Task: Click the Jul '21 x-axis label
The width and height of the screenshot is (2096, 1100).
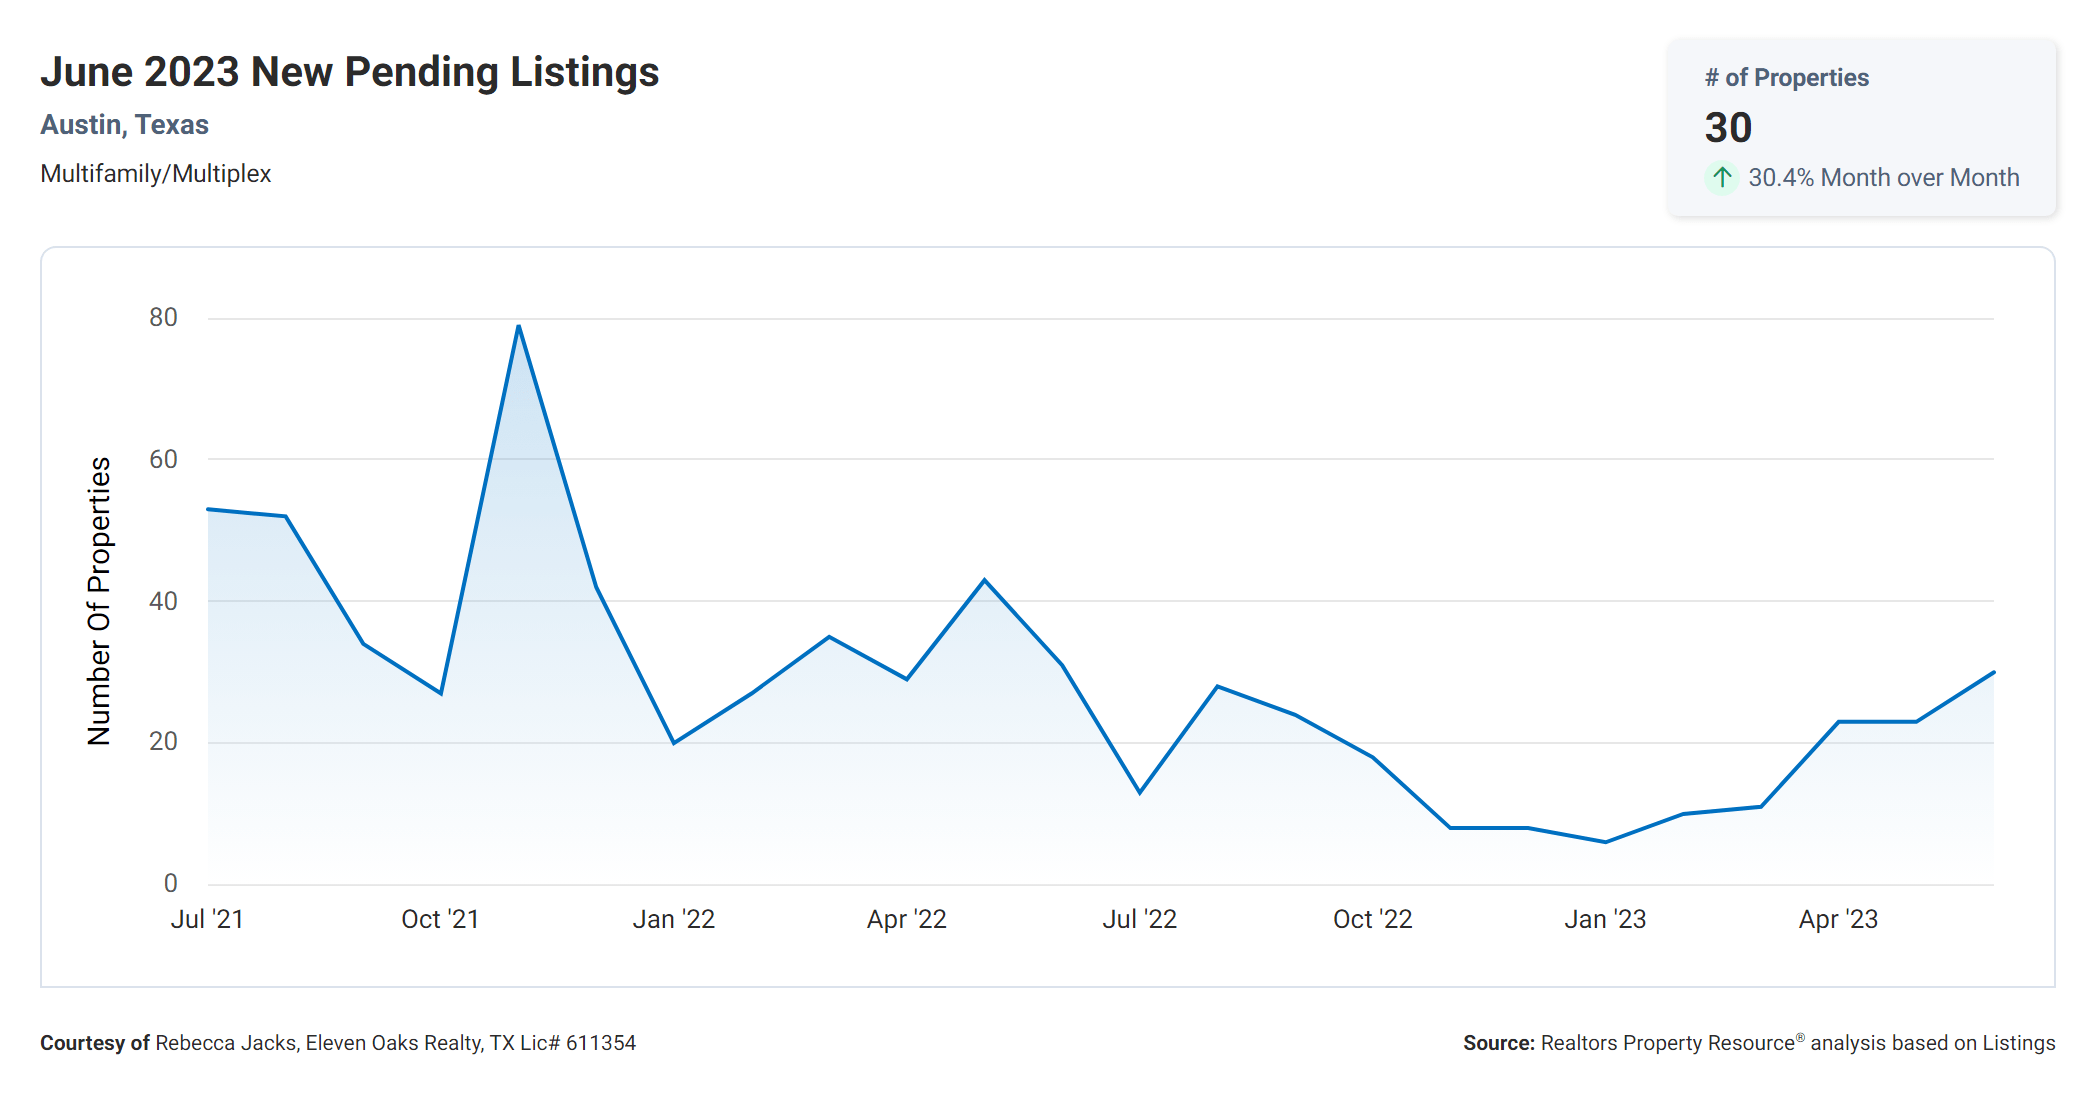Action: point(207,919)
